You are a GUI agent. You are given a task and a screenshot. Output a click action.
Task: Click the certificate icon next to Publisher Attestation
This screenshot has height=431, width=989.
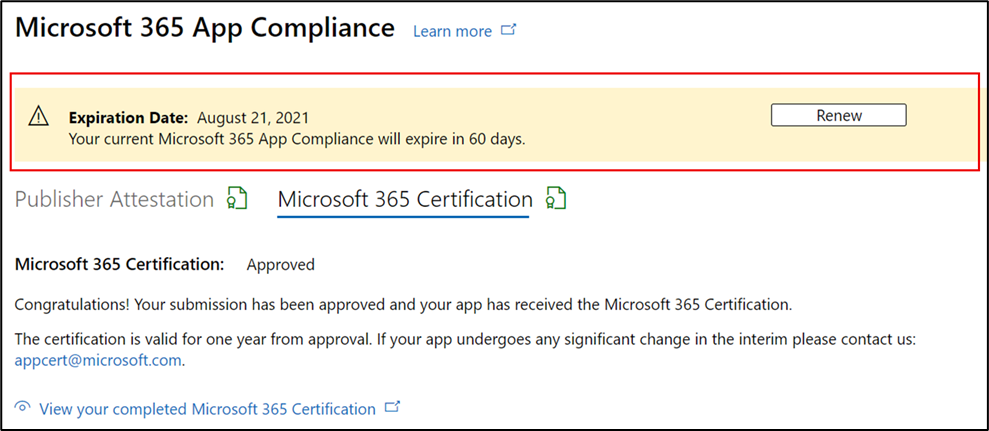[236, 199]
